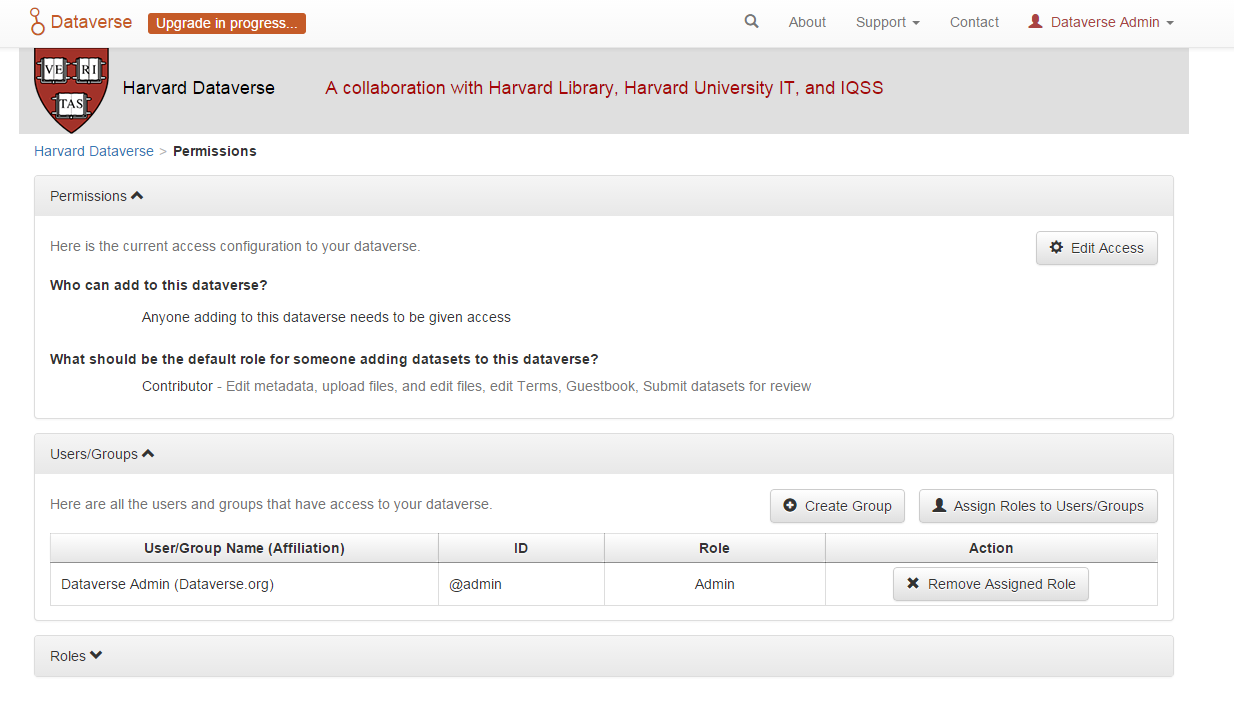Click the plus icon inside Create Group
The image size is (1234, 704).
click(791, 506)
